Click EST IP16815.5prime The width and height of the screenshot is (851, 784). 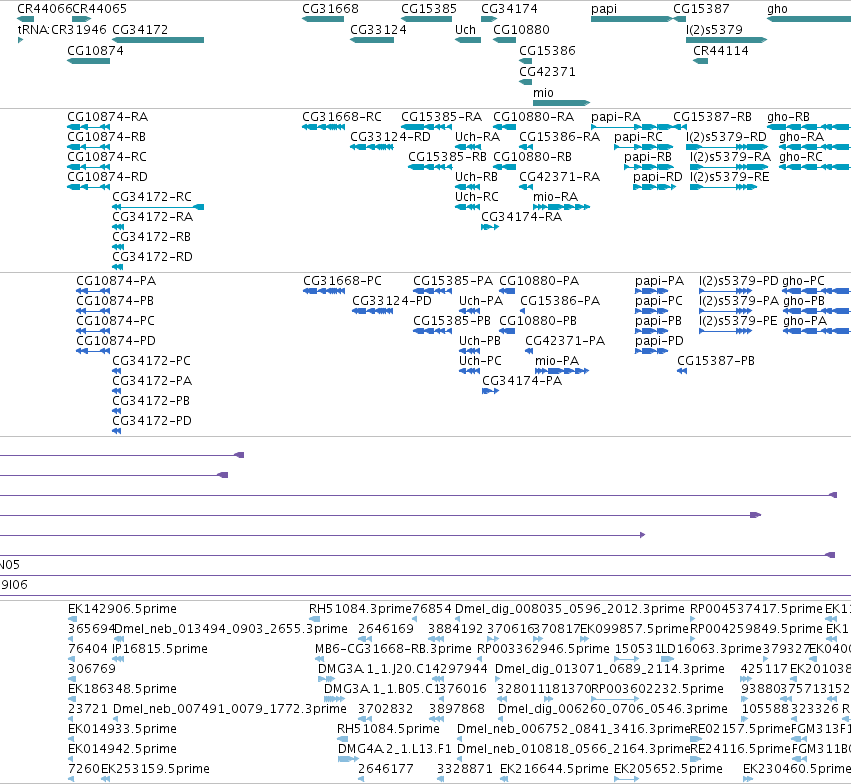pyautogui.click(x=160, y=649)
